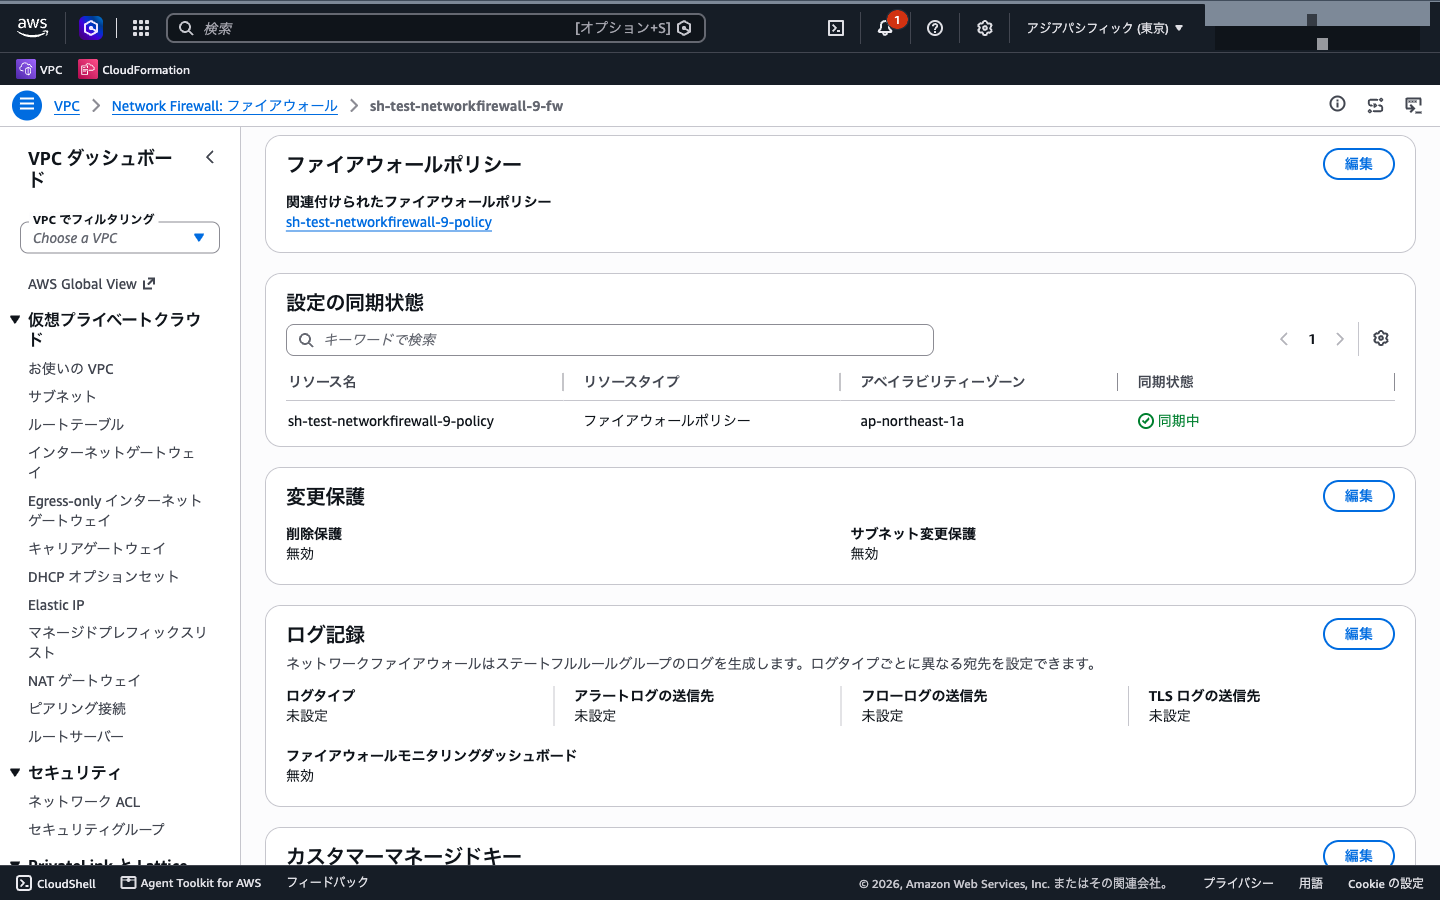Launch CloudShell from the top bar icon
The image size is (1440, 900).
[x=836, y=28]
